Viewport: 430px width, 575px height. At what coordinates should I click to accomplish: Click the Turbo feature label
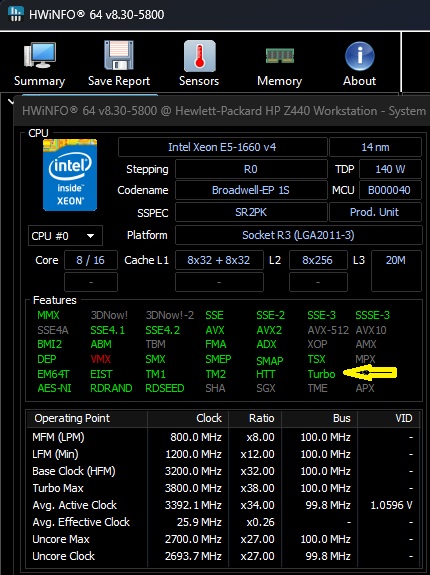(321, 374)
